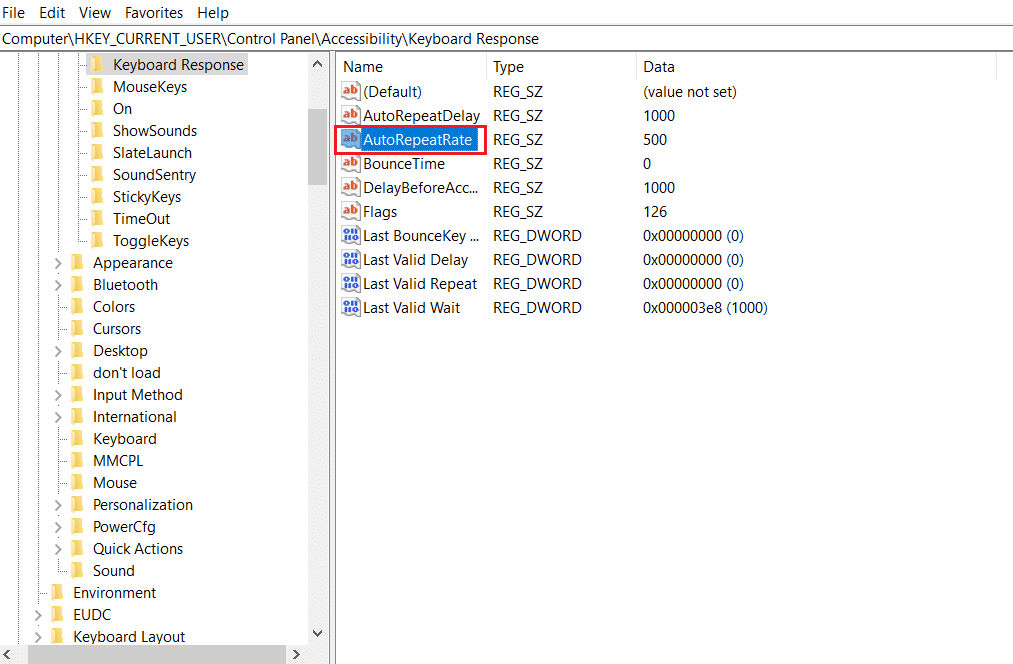Select the BounceTime value name
The image size is (1013, 664).
(404, 163)
